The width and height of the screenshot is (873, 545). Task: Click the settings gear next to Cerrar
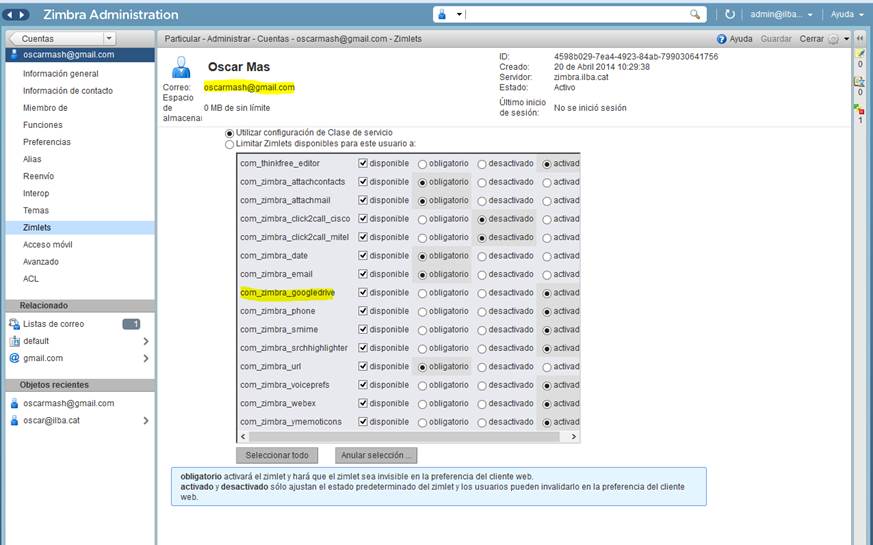pyautogui.click(x=833, y=39)
